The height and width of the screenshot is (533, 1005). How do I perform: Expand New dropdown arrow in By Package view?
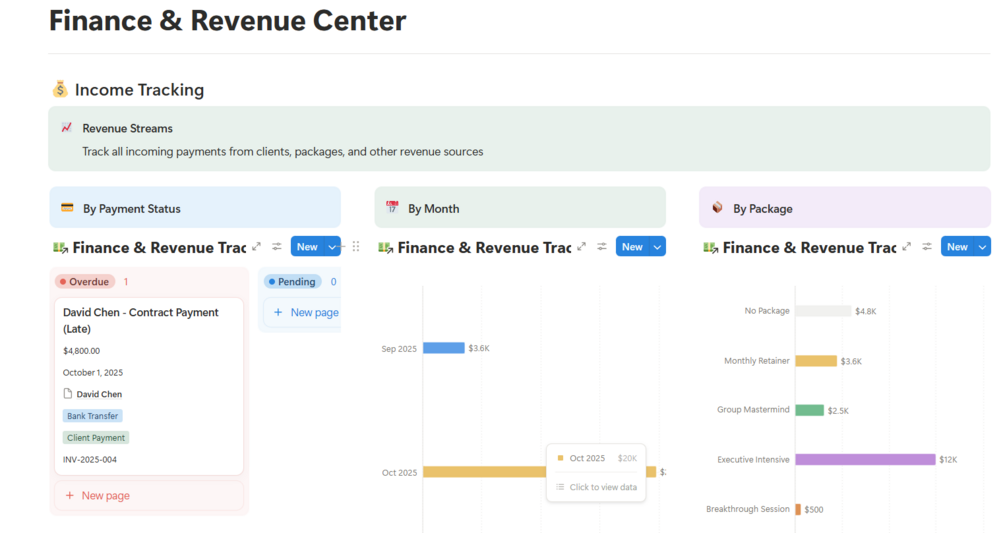click(x=982, y=247)
